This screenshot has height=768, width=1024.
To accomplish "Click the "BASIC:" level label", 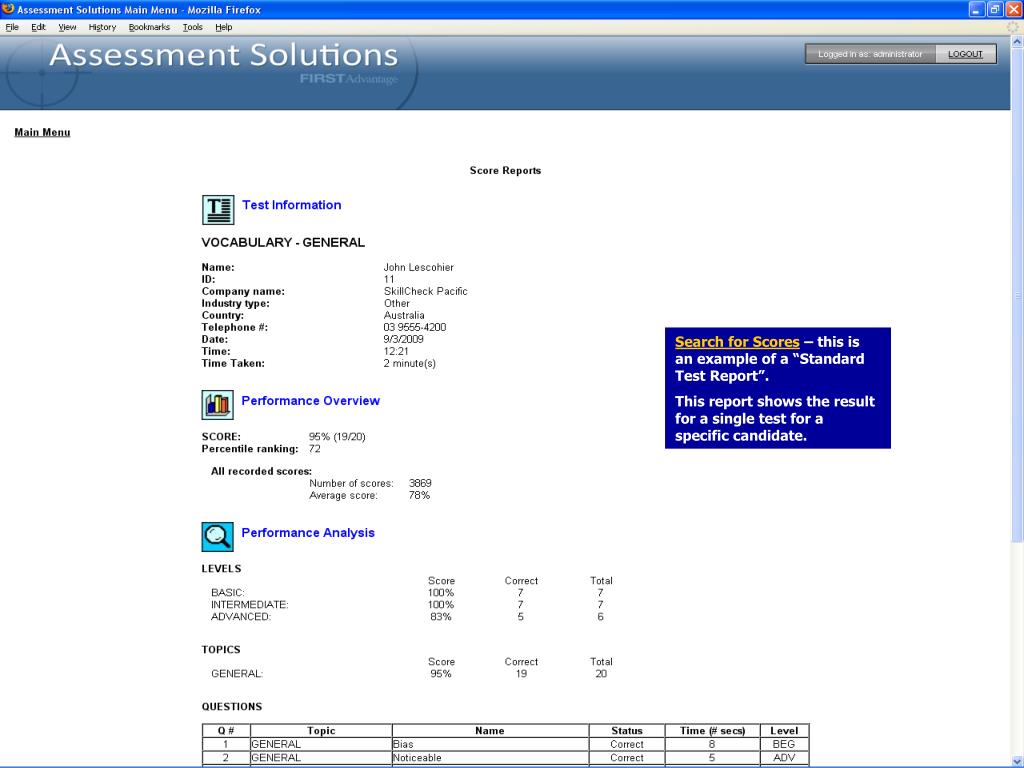I will 228,593.
